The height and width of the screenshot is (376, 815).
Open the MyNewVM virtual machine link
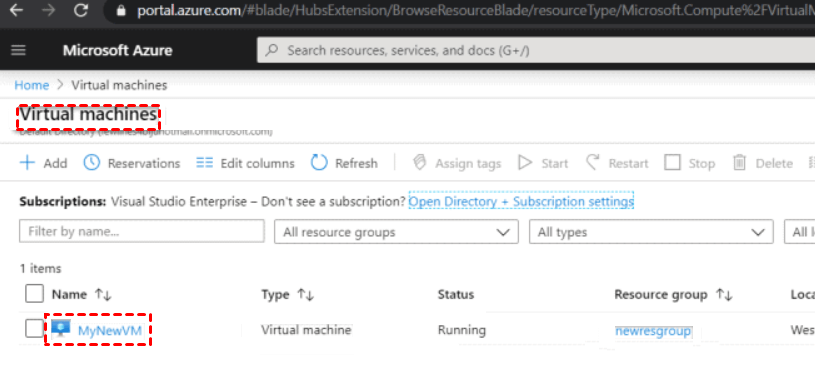coord(110,330)
